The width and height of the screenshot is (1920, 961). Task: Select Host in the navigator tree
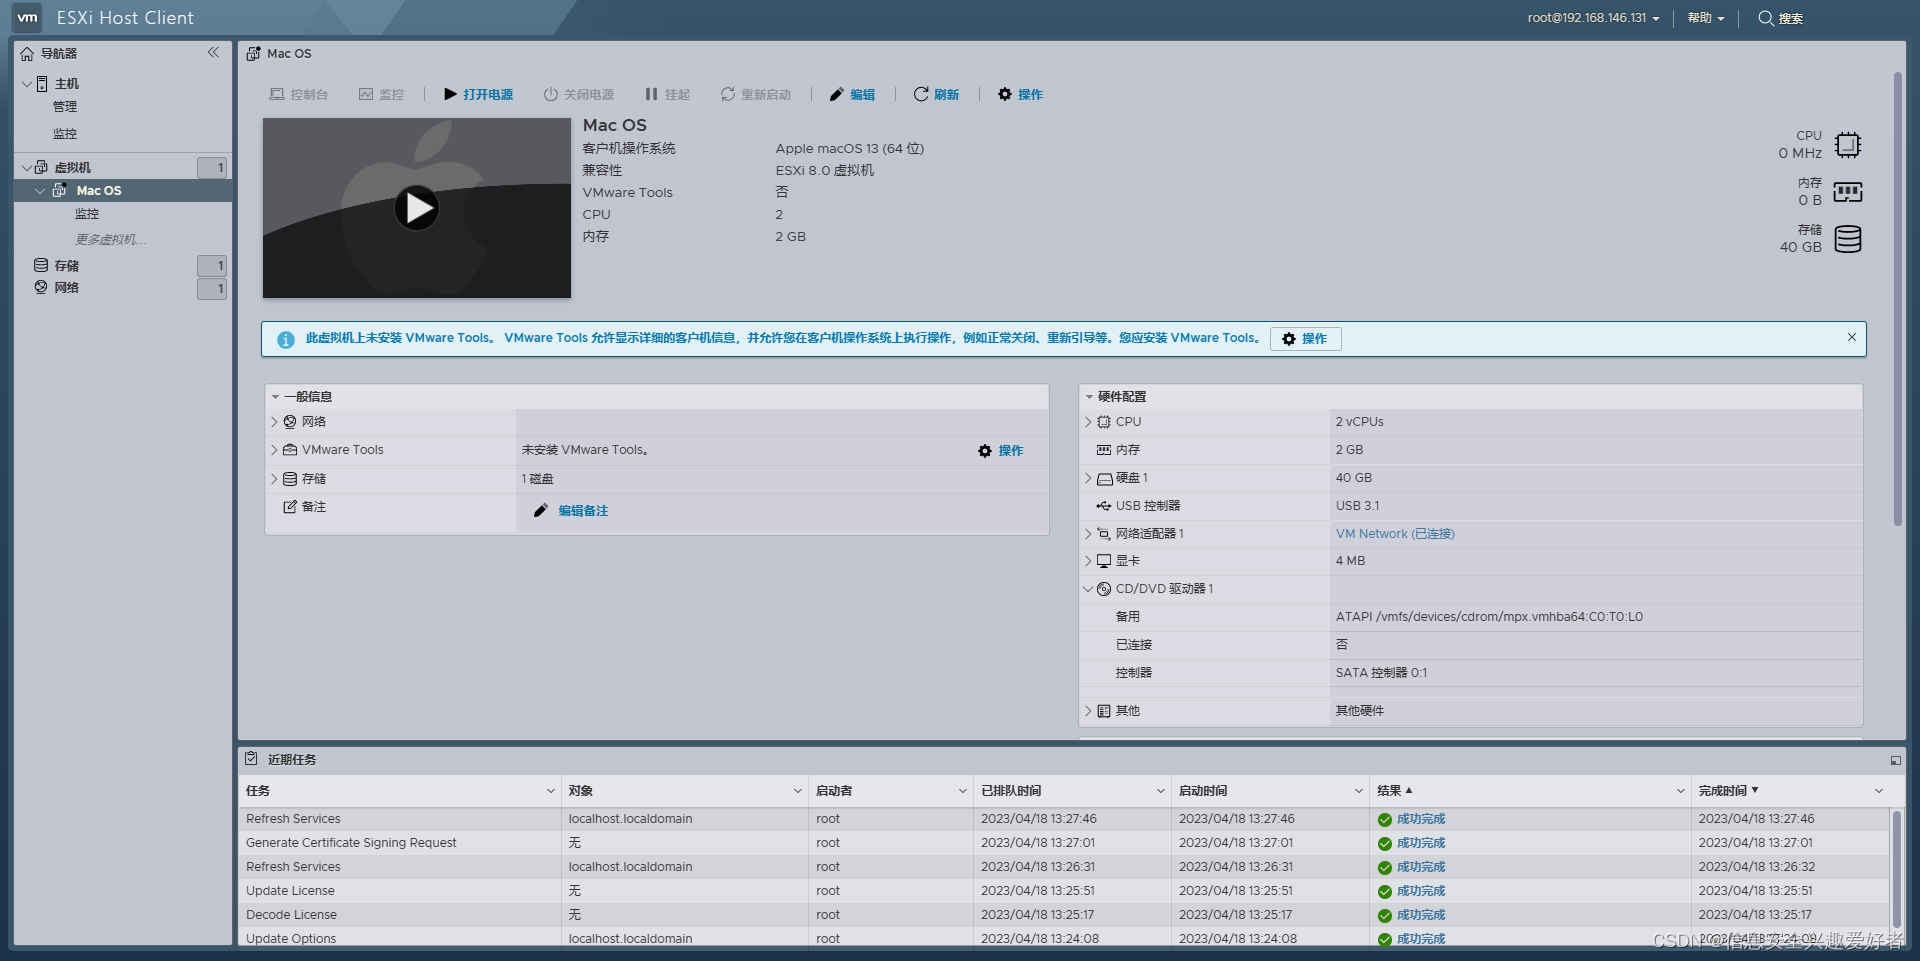point(67,84)
